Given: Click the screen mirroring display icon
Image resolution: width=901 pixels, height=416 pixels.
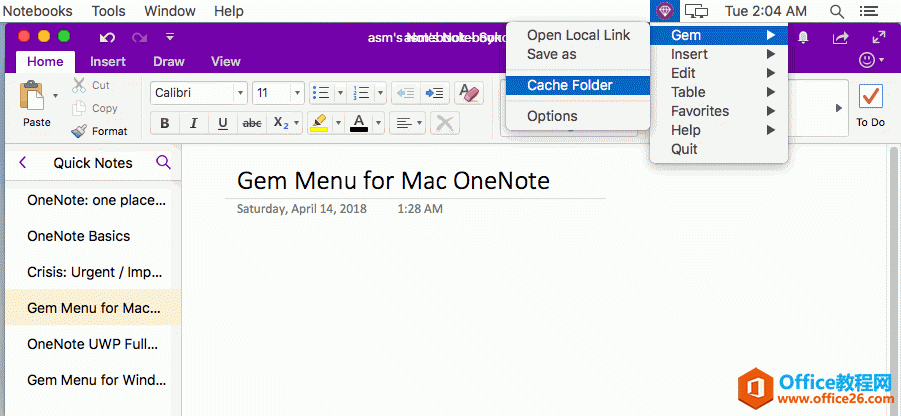Looking at the screenshot, I should coord(696,11).
